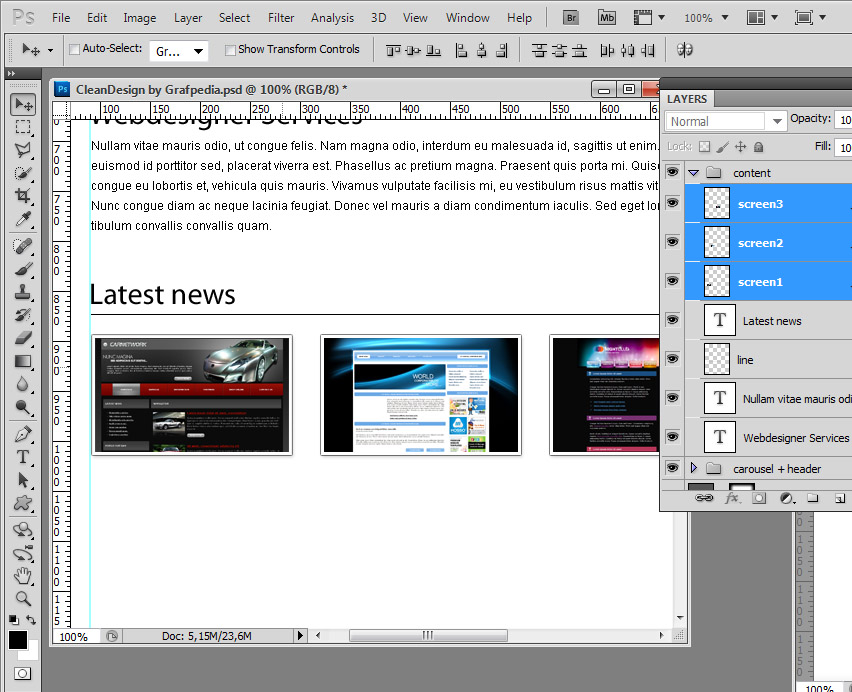
Task: Select the Clone Stamp tool
Action: [23, 292]
